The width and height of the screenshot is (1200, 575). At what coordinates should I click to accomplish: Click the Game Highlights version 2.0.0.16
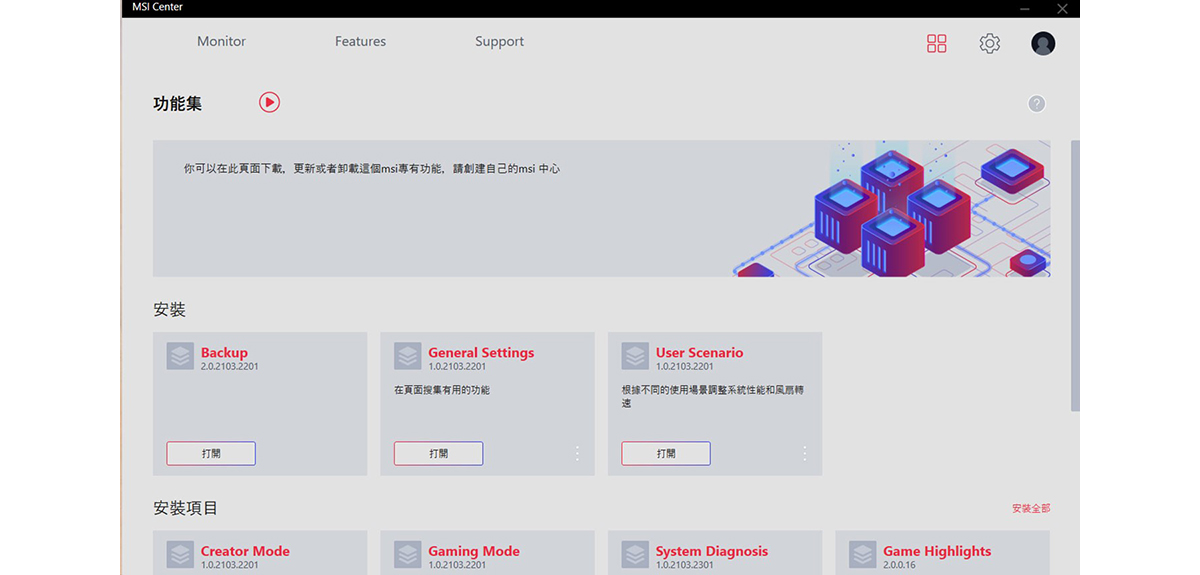click(899, 565)
